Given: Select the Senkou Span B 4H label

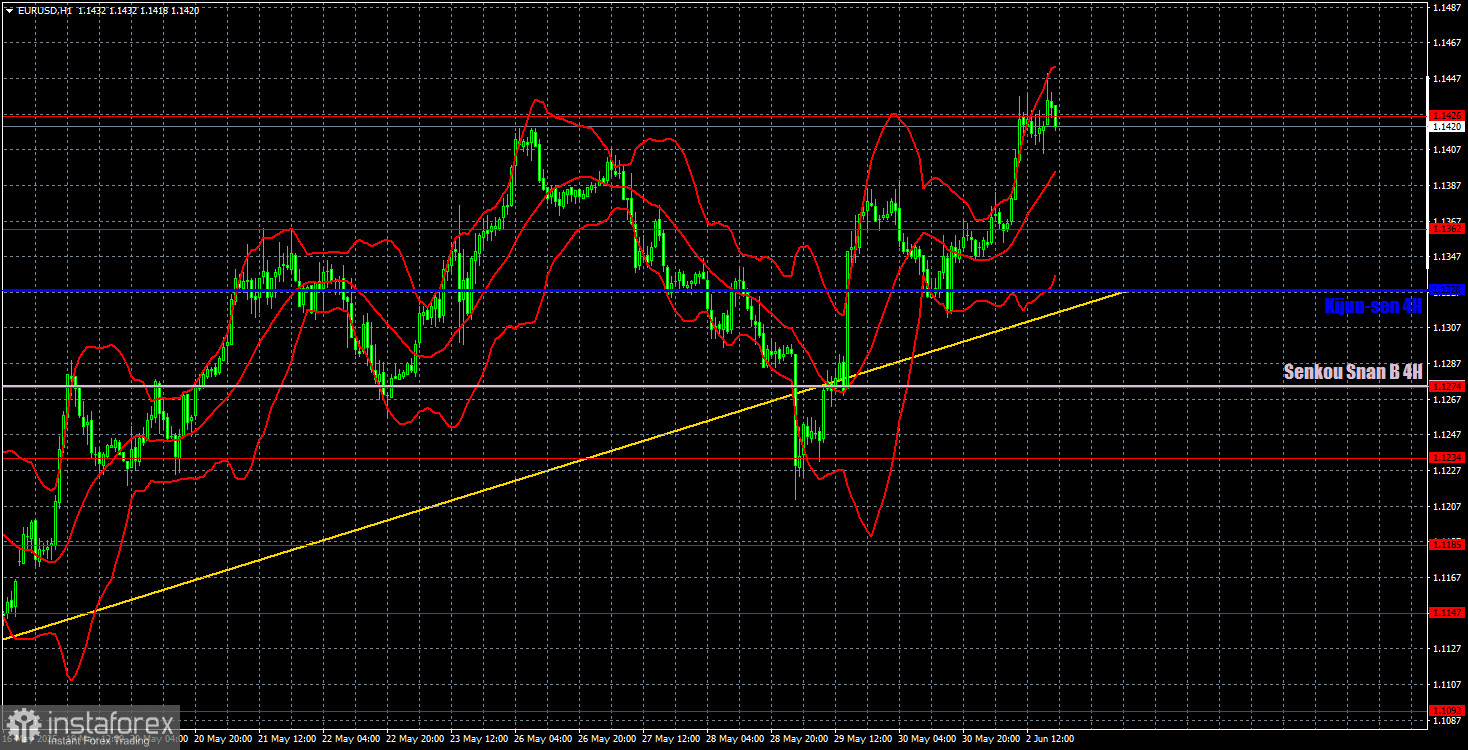Looking at the screenshot, I should coord(1353,372).
